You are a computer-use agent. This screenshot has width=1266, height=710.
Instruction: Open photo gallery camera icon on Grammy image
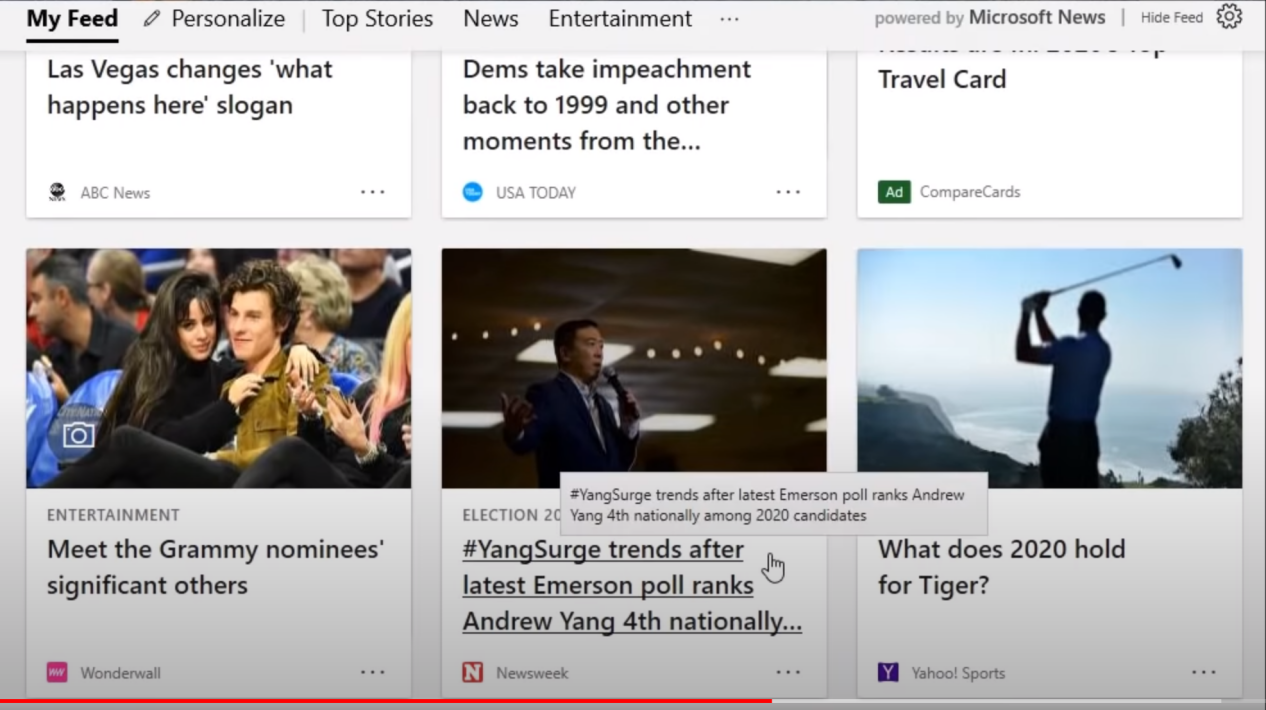[x=78, y=434]
